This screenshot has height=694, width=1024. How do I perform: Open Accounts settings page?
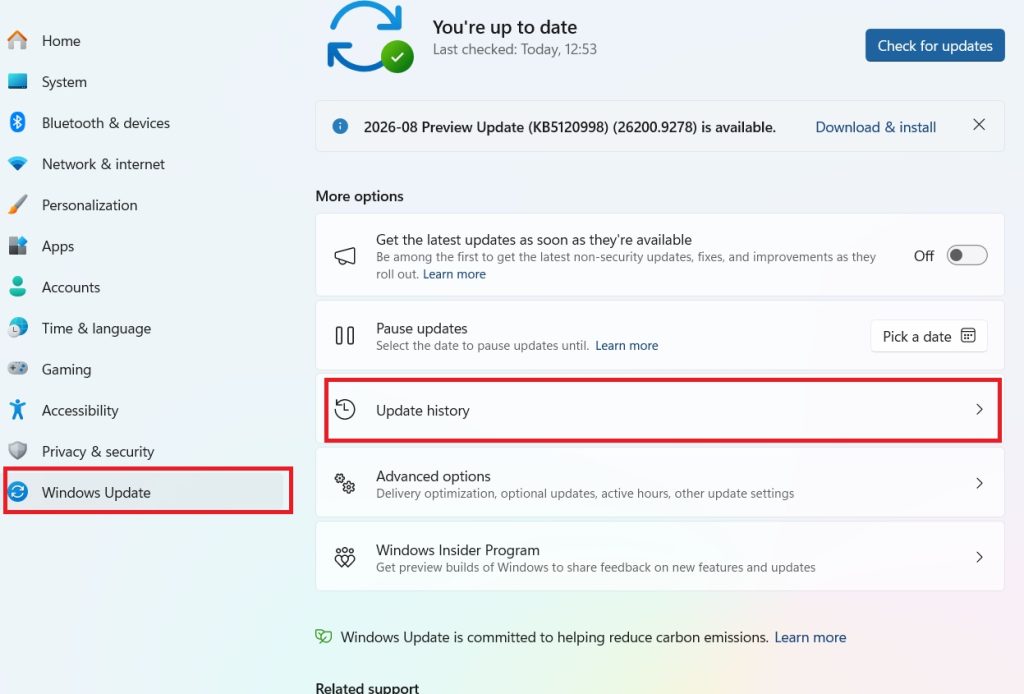tap(71, 287)
